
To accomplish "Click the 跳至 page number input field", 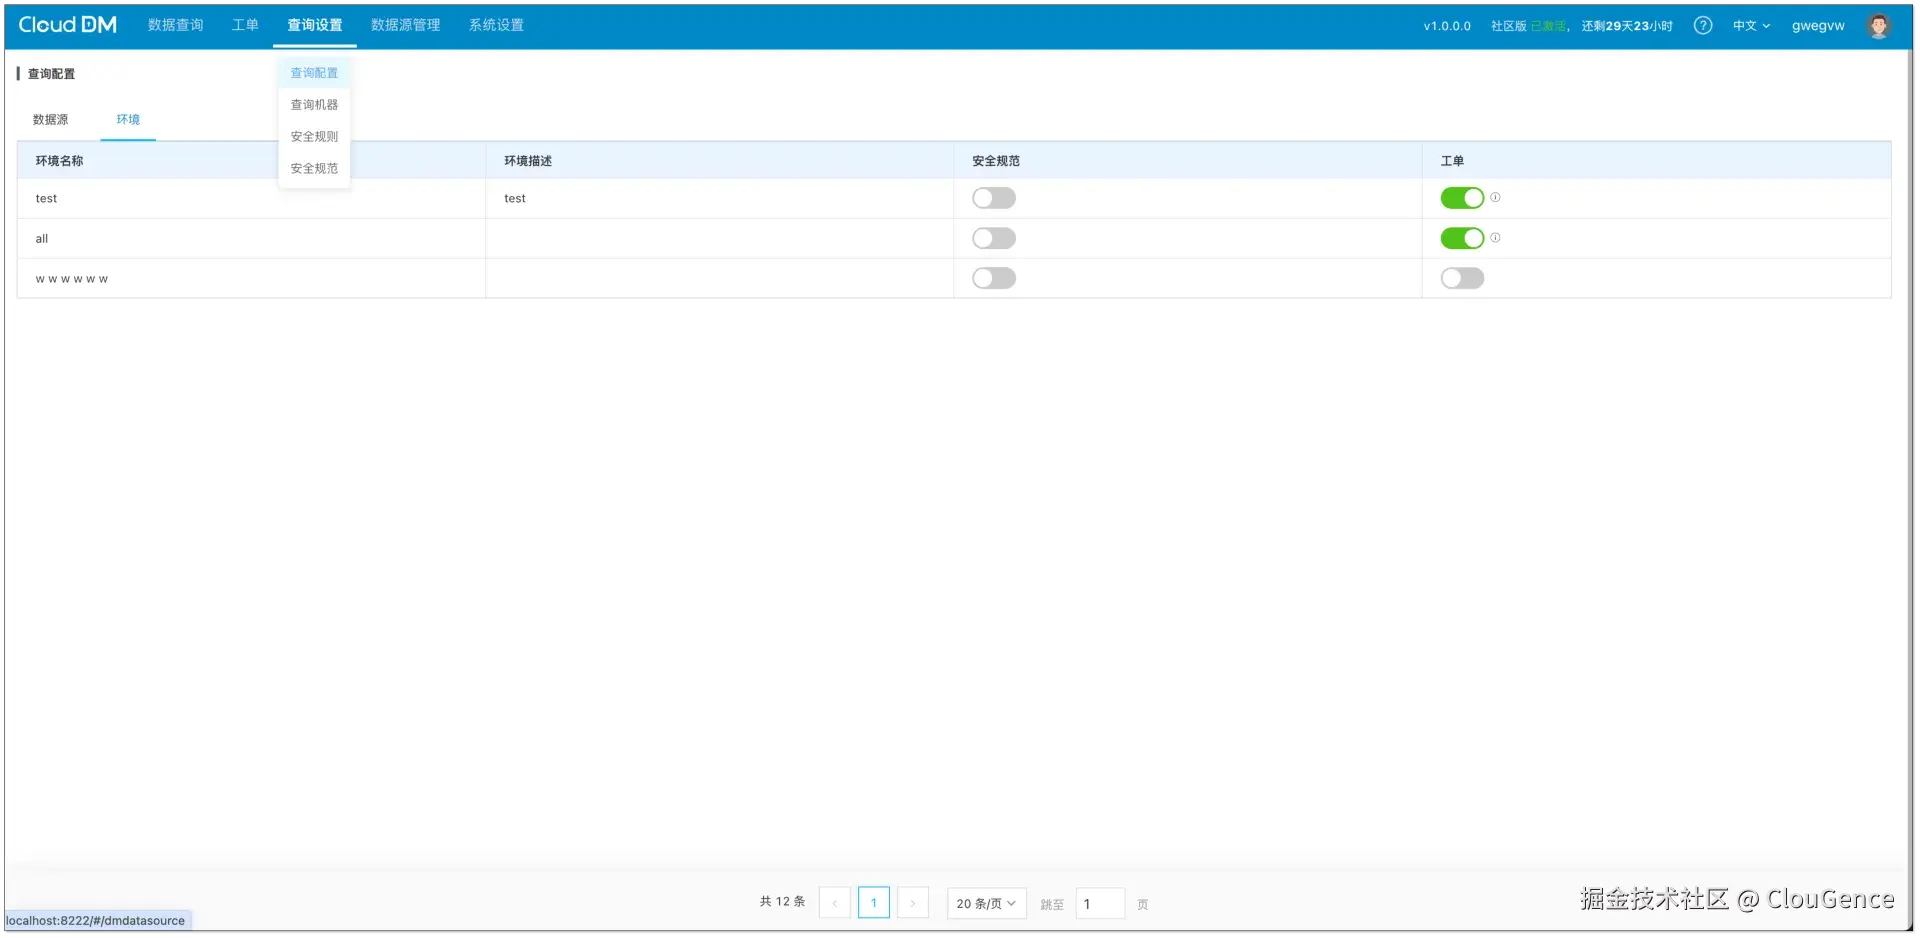I will tap(1100, 903).
